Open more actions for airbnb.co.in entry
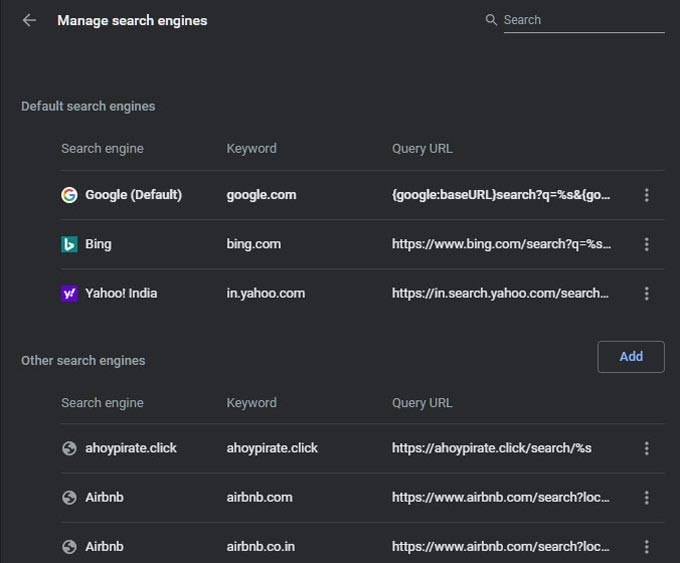This screenshot has width=680, height=563. (646, 547)
